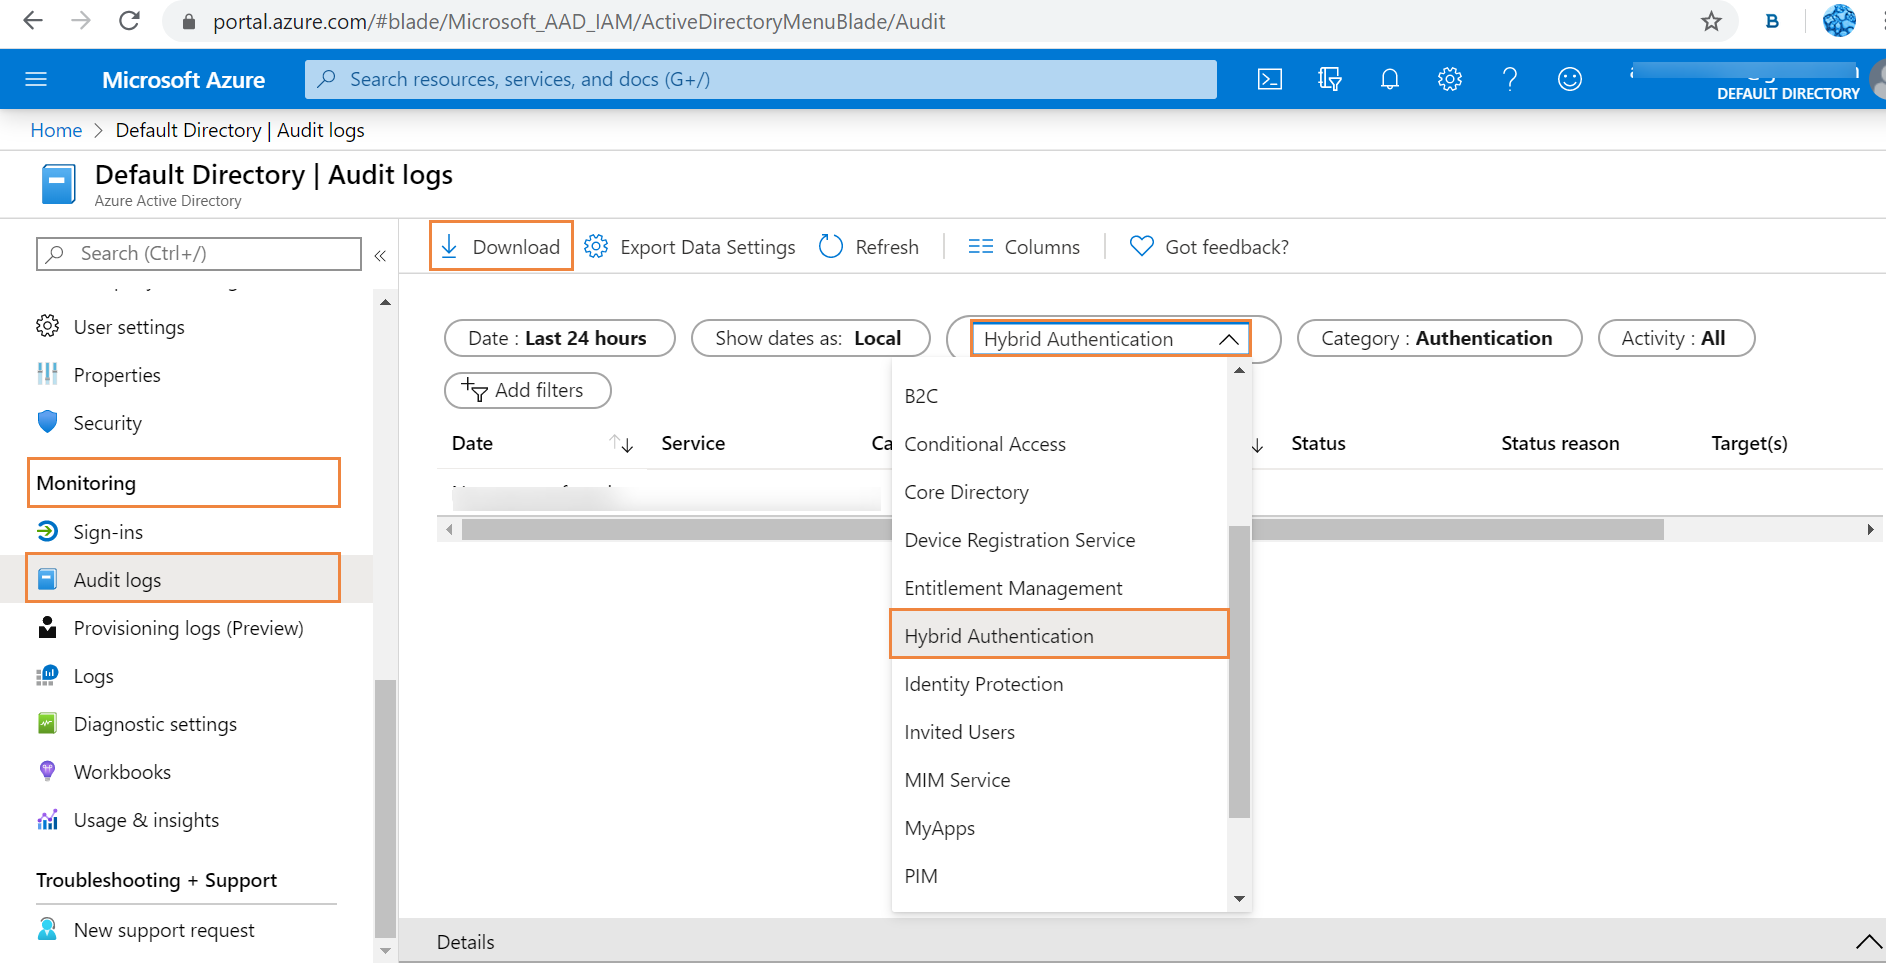Open the notifications bell
Image resolution: width=1886 pixels, height=963 pixels.
(x=1389, y=79)
